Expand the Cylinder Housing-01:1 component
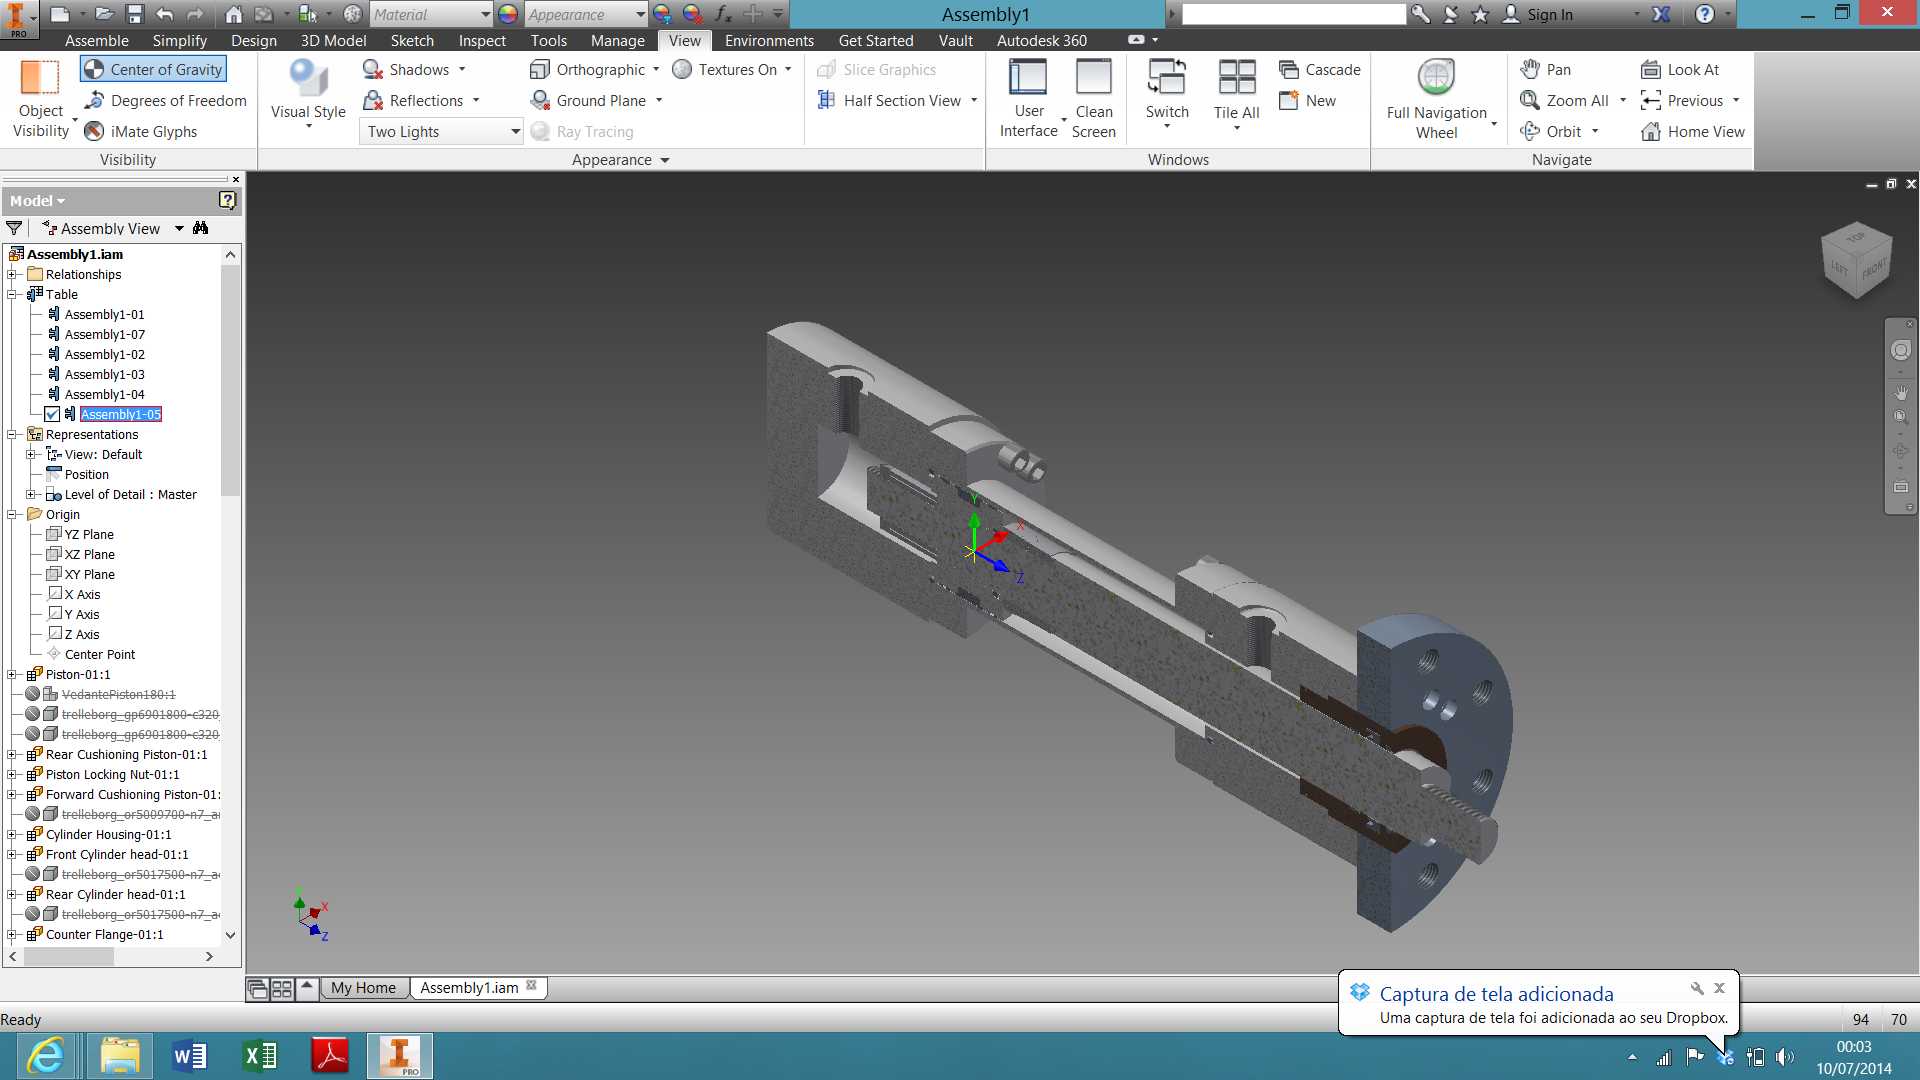Screen dimensions: 1920x1080 (x=13, y=834)
